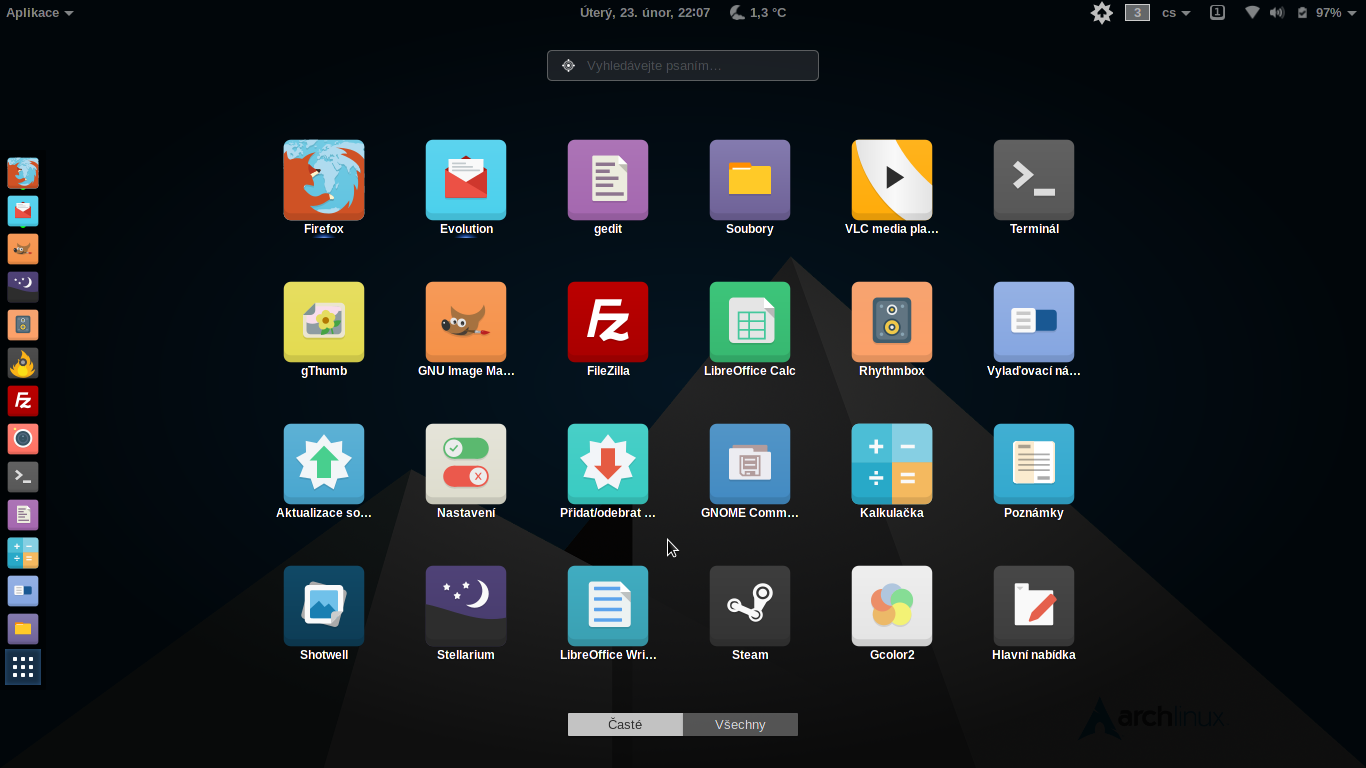Click Stellarium moon icon in the dock
The width and height of the screenshot is (1366, 768).
23,287
